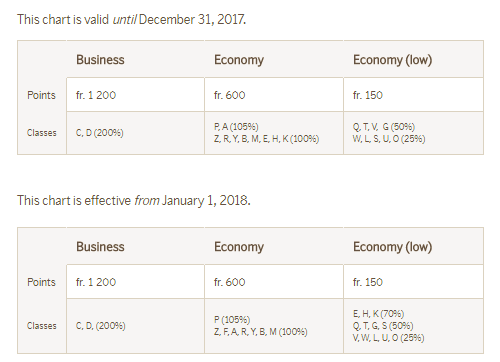Click Economy (low) header in first chart

coord(392,60)
